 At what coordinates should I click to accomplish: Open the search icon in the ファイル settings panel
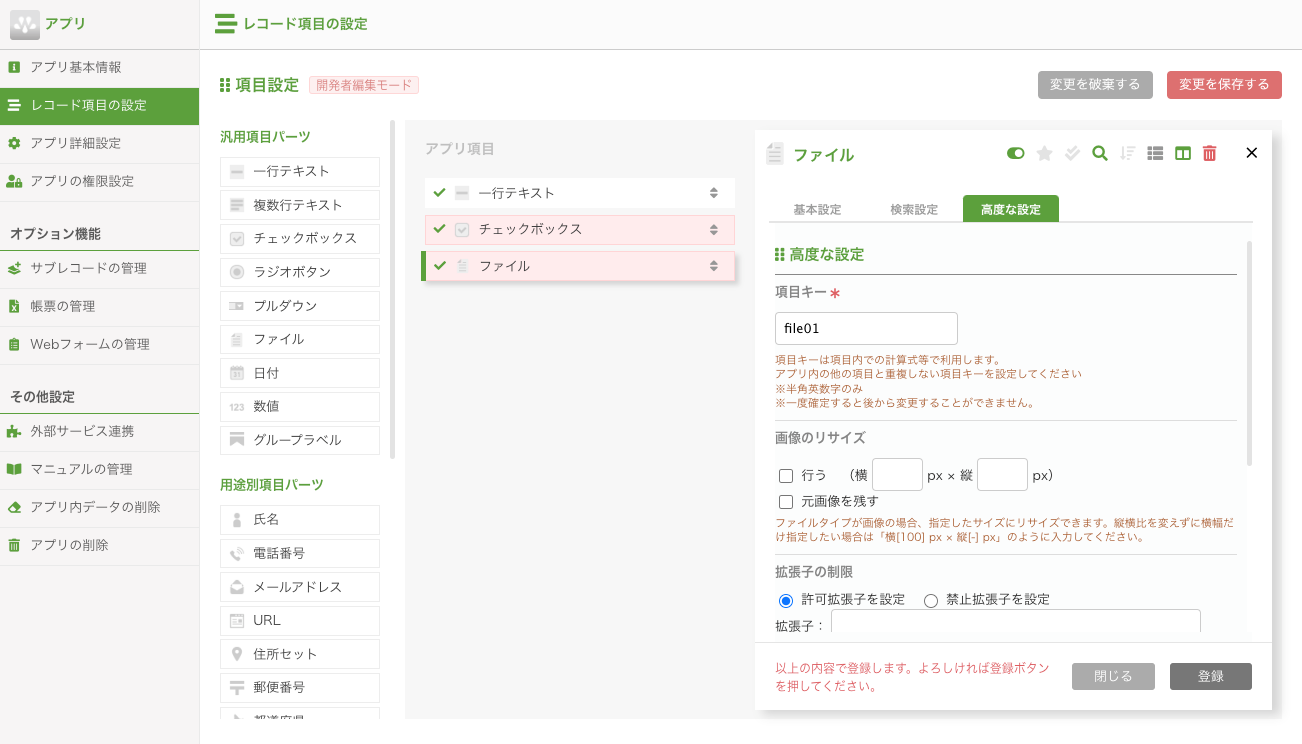click(x=1098, y=154)
